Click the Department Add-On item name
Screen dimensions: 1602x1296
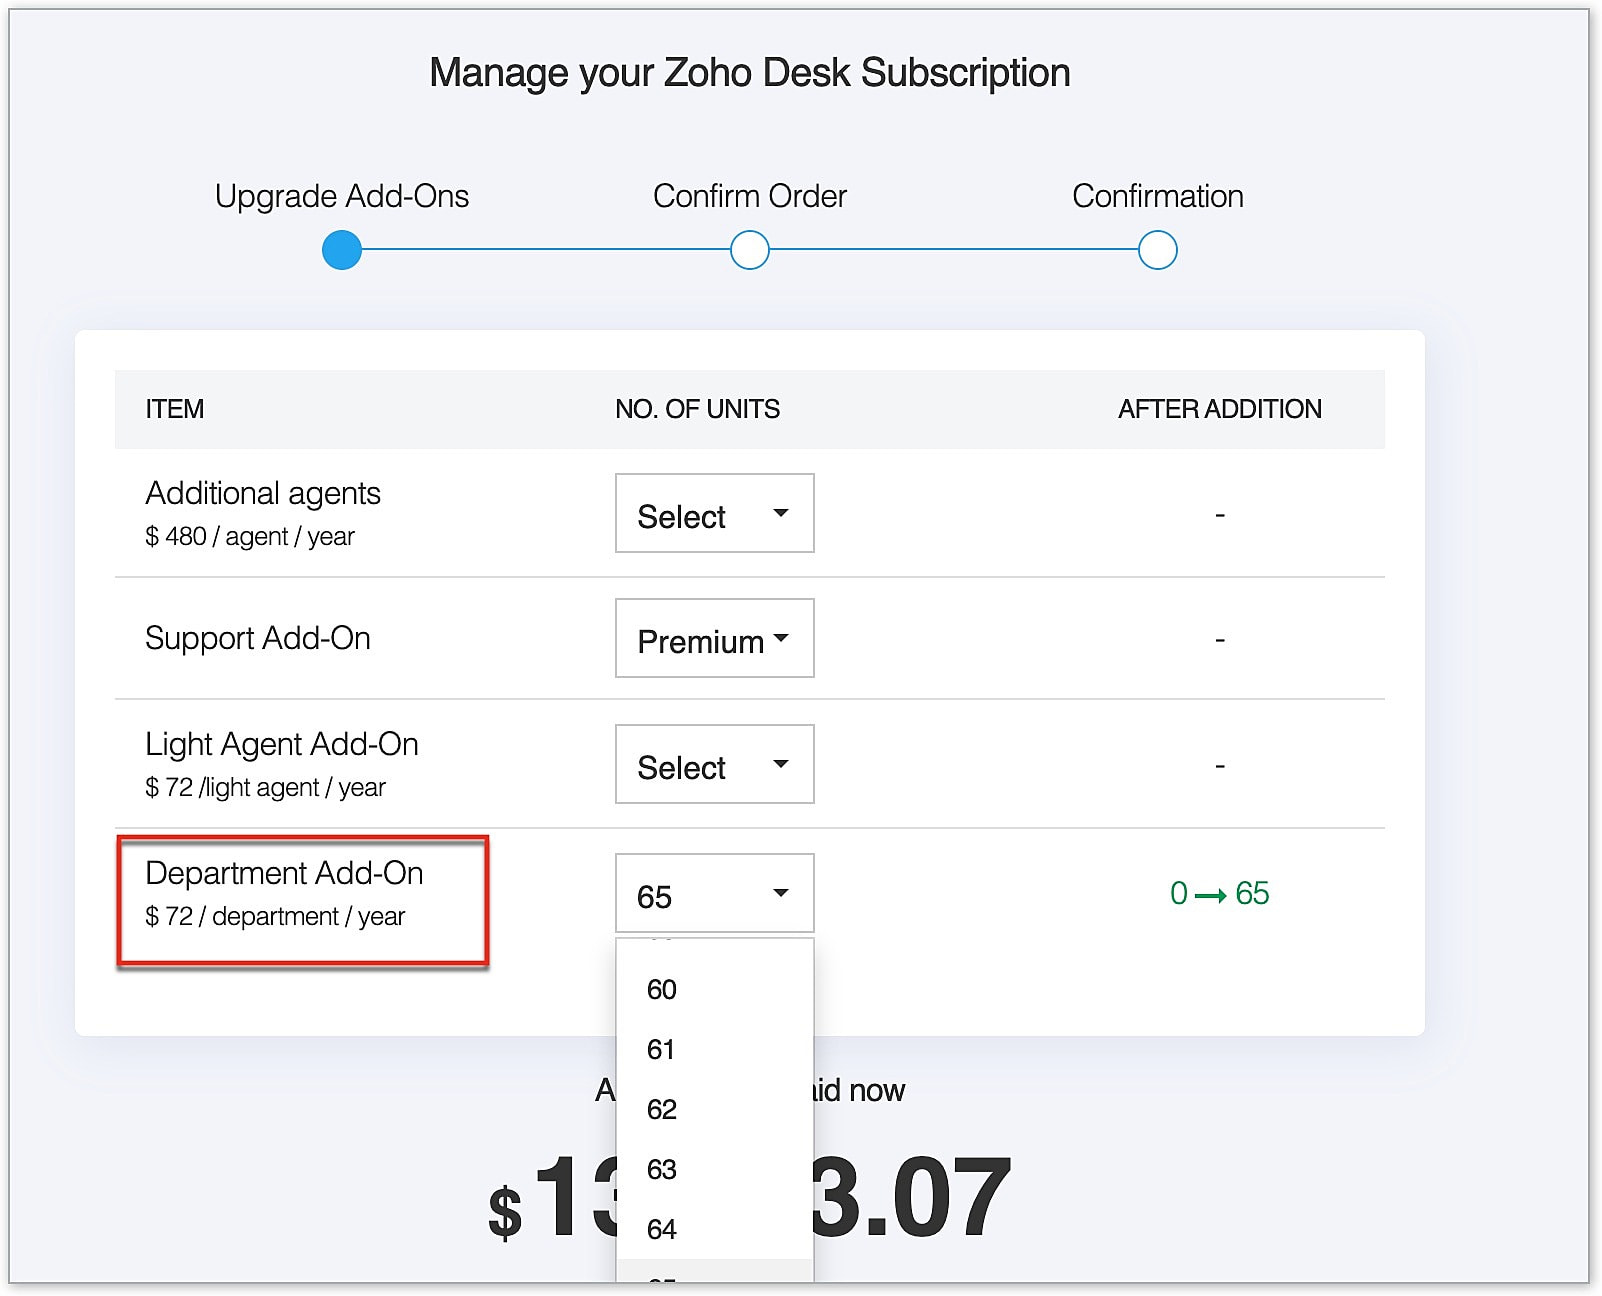[284, 873]
